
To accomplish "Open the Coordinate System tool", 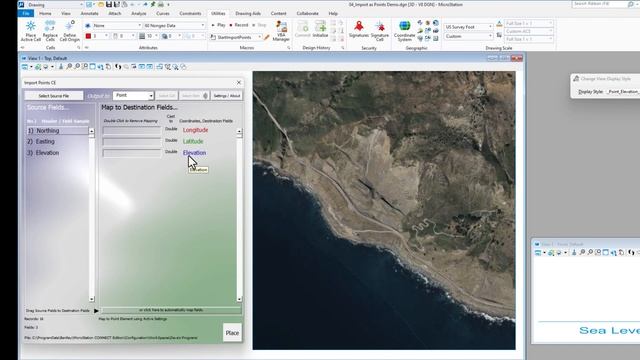I will pos(404,31).
